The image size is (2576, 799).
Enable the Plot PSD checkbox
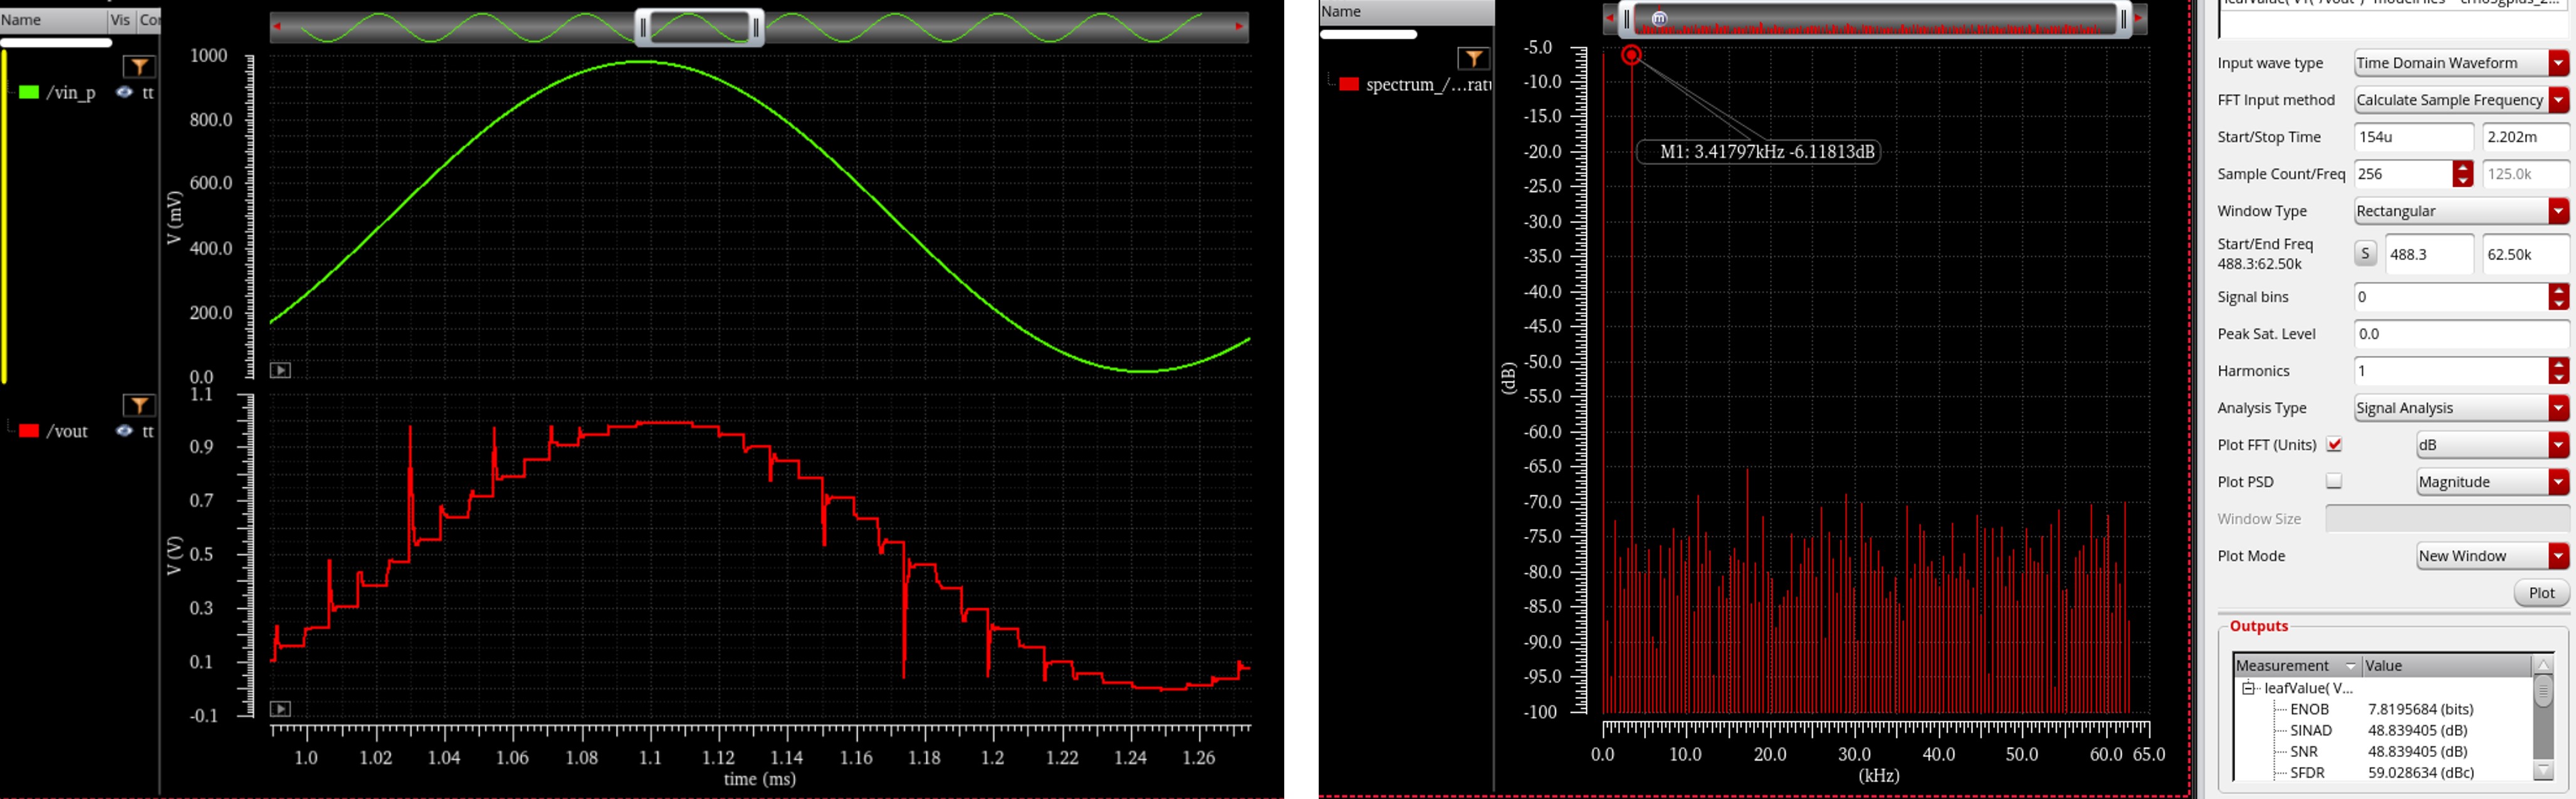click(2334, 482)
